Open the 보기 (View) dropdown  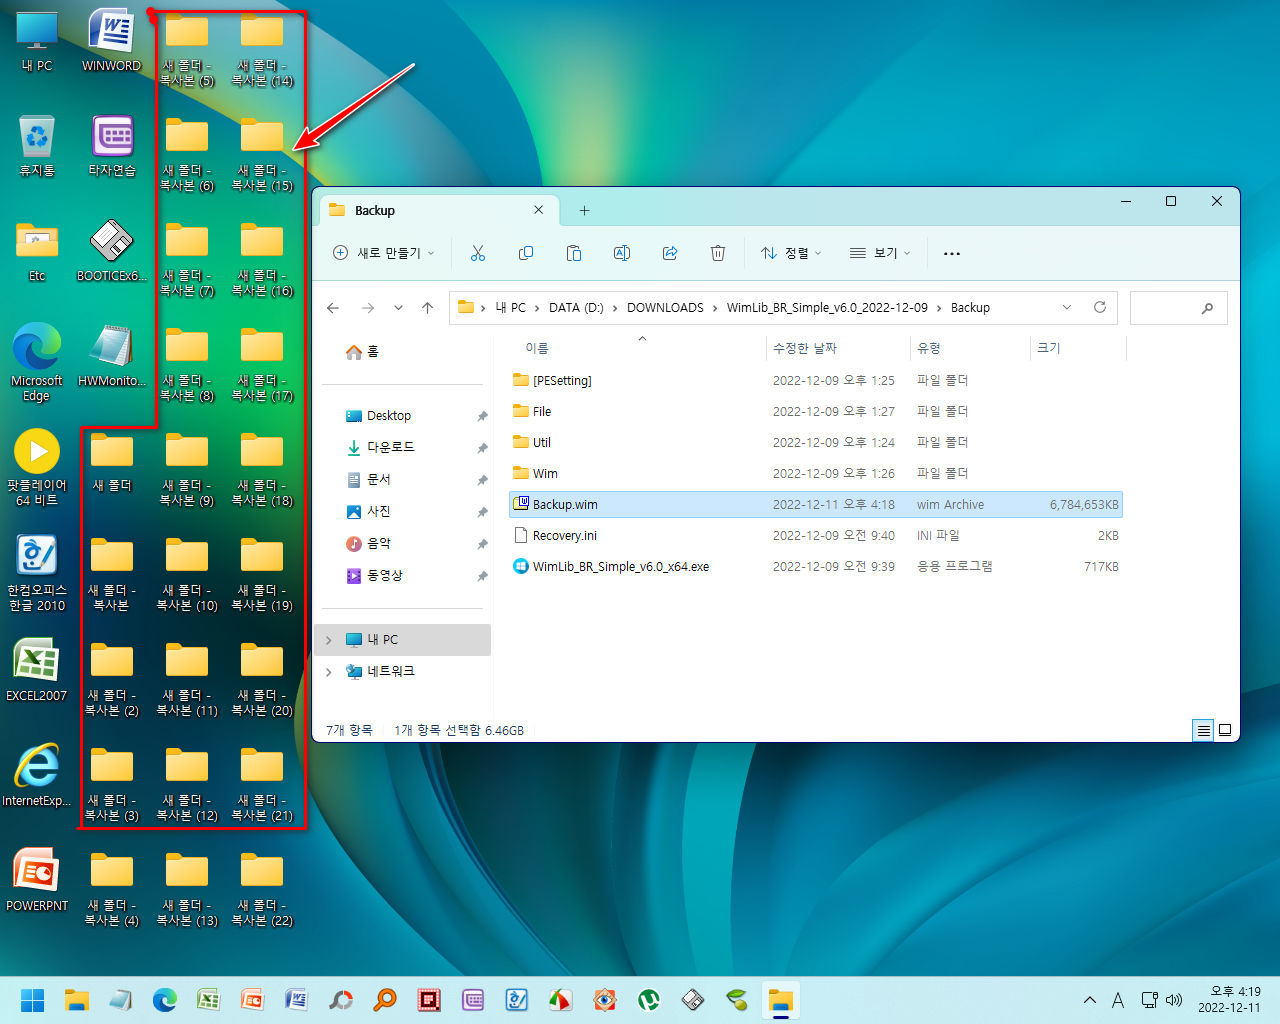pos(880,253)
